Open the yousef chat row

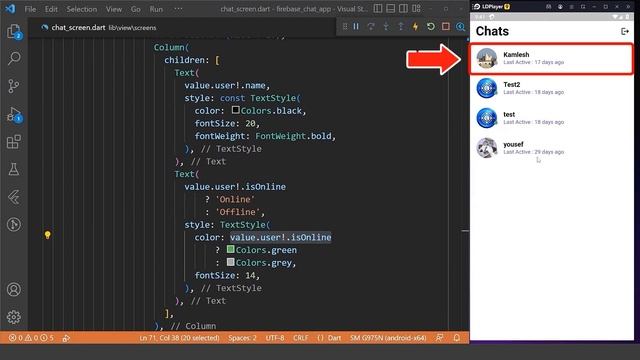(x=551, y=148)
